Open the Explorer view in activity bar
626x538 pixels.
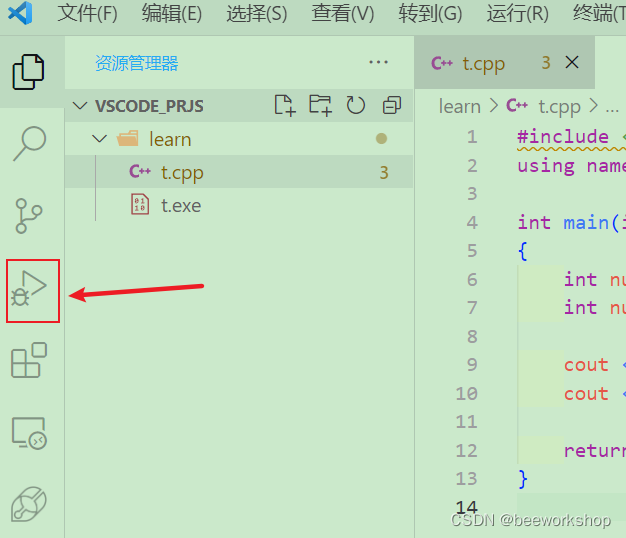click(x=28, y=72)
